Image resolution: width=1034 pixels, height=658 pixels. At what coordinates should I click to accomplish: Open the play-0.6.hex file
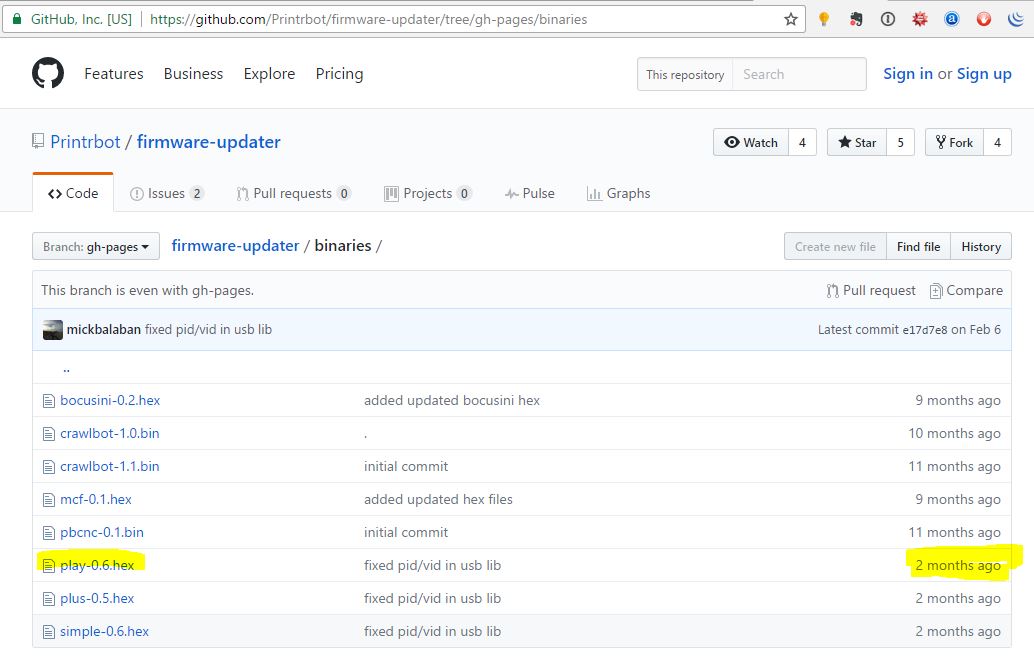tap(97, 565)
